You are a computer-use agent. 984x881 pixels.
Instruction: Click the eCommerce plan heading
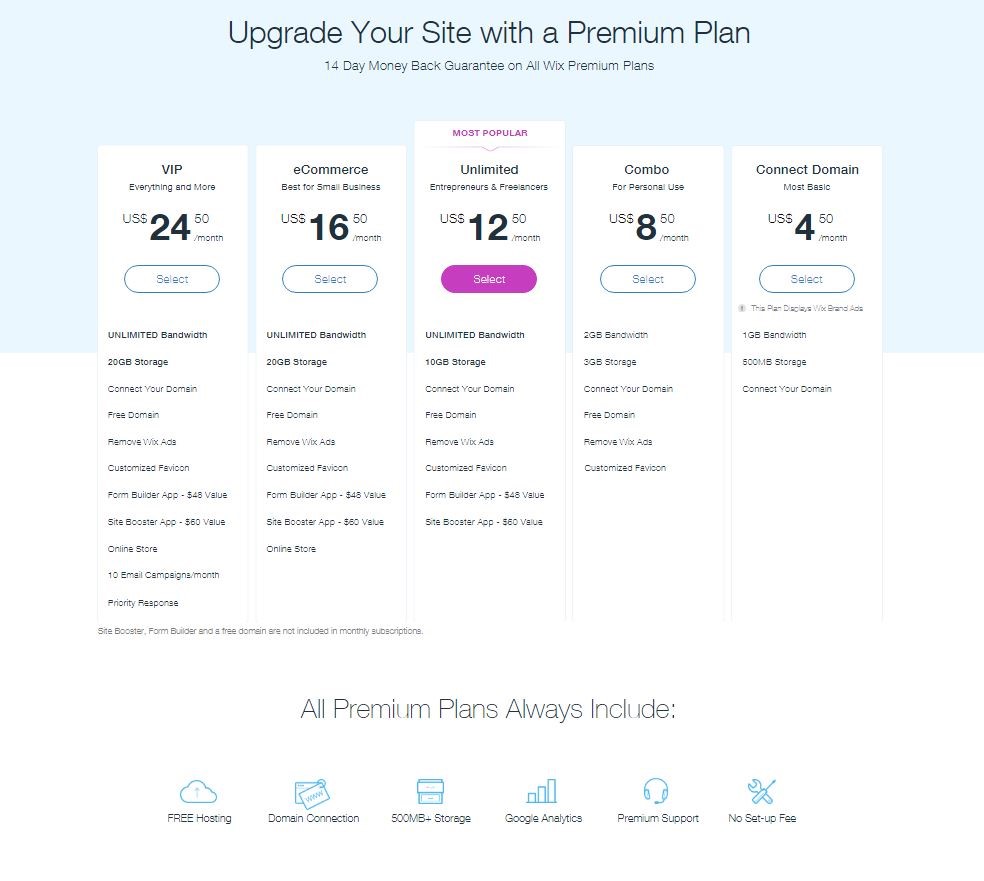click(x=330, y=169)
